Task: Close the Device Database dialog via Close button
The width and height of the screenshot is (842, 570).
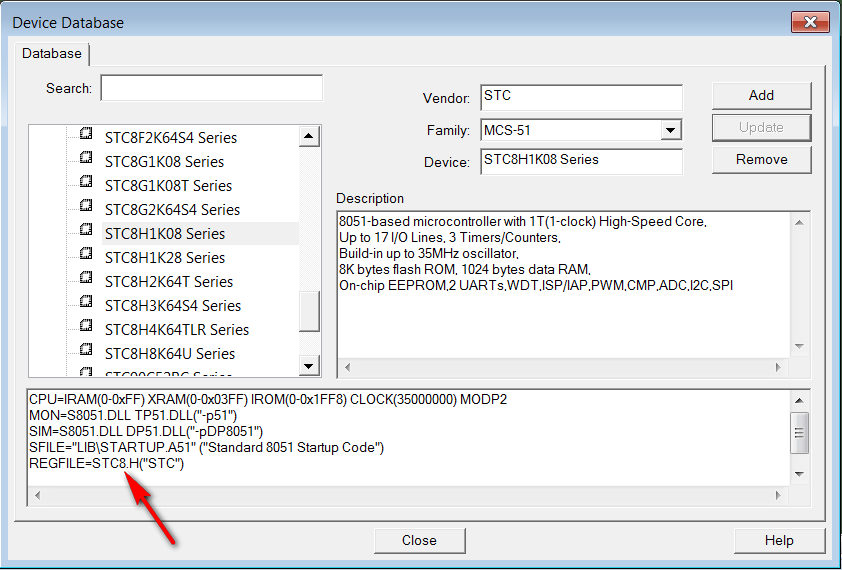Action: tap(419, 540)
